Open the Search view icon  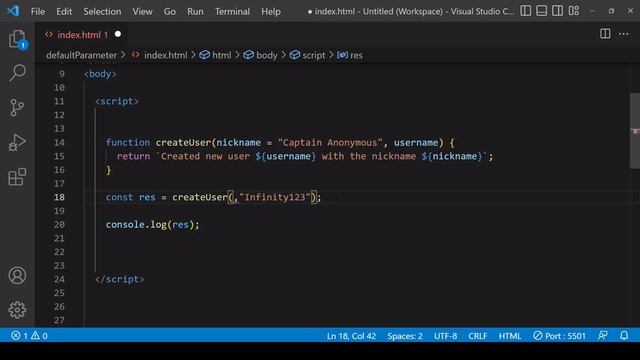point(18,73)
